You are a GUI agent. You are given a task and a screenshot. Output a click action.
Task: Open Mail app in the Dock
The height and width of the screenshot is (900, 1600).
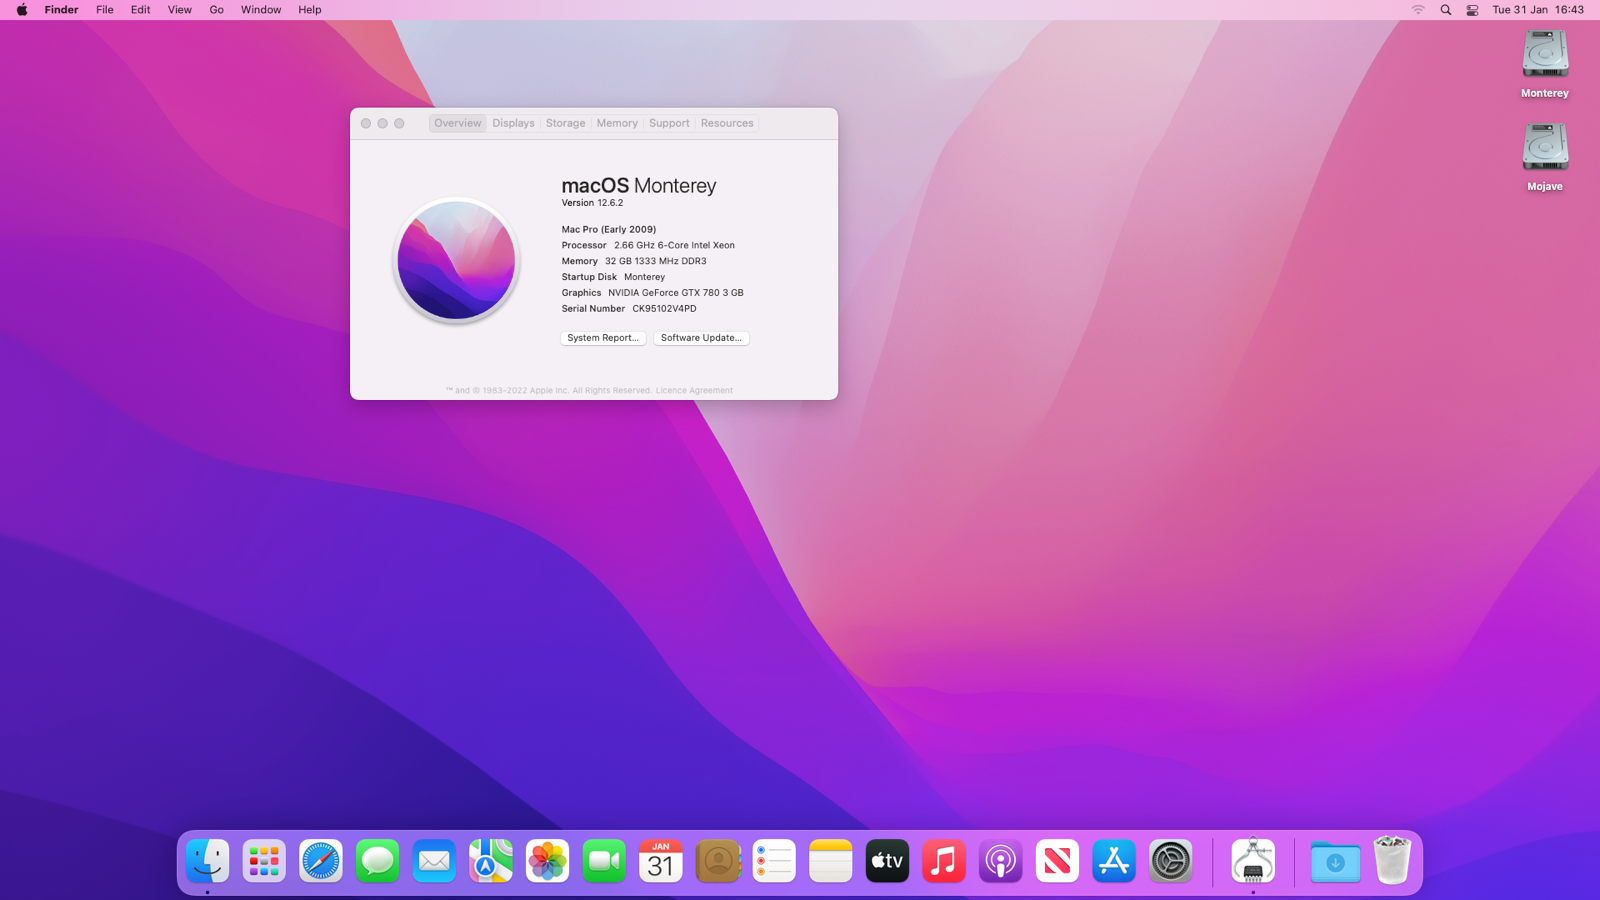pyautogui.click(x=434, y=861)
